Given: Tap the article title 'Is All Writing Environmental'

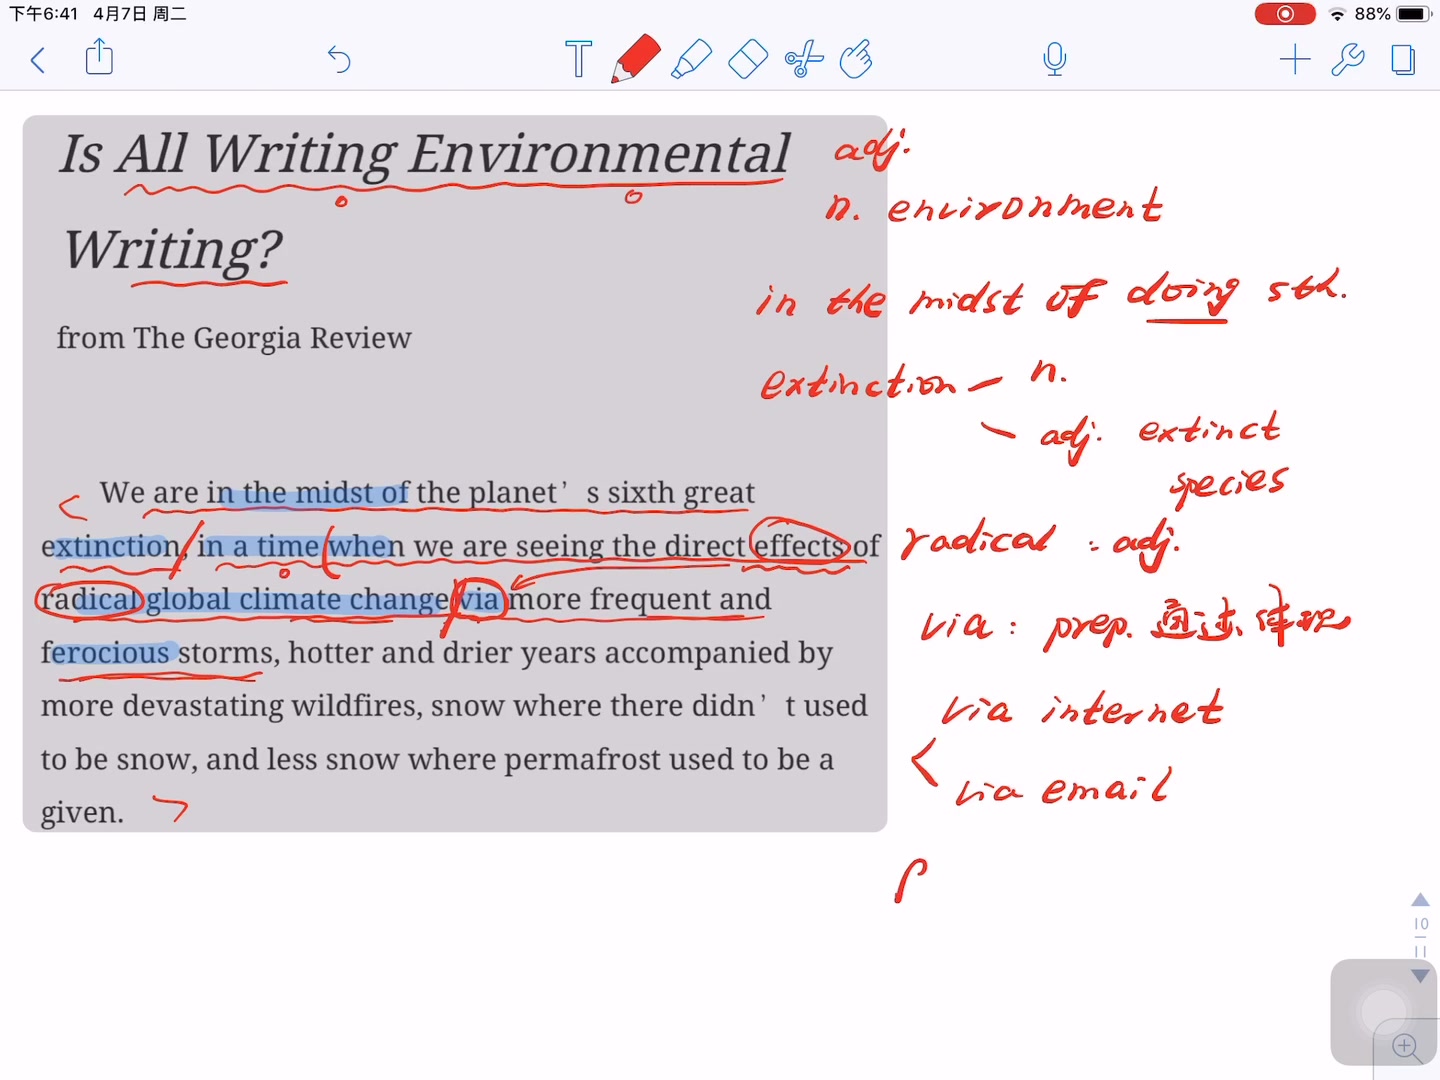Looking at the screenshot, I should pos(425,155).
